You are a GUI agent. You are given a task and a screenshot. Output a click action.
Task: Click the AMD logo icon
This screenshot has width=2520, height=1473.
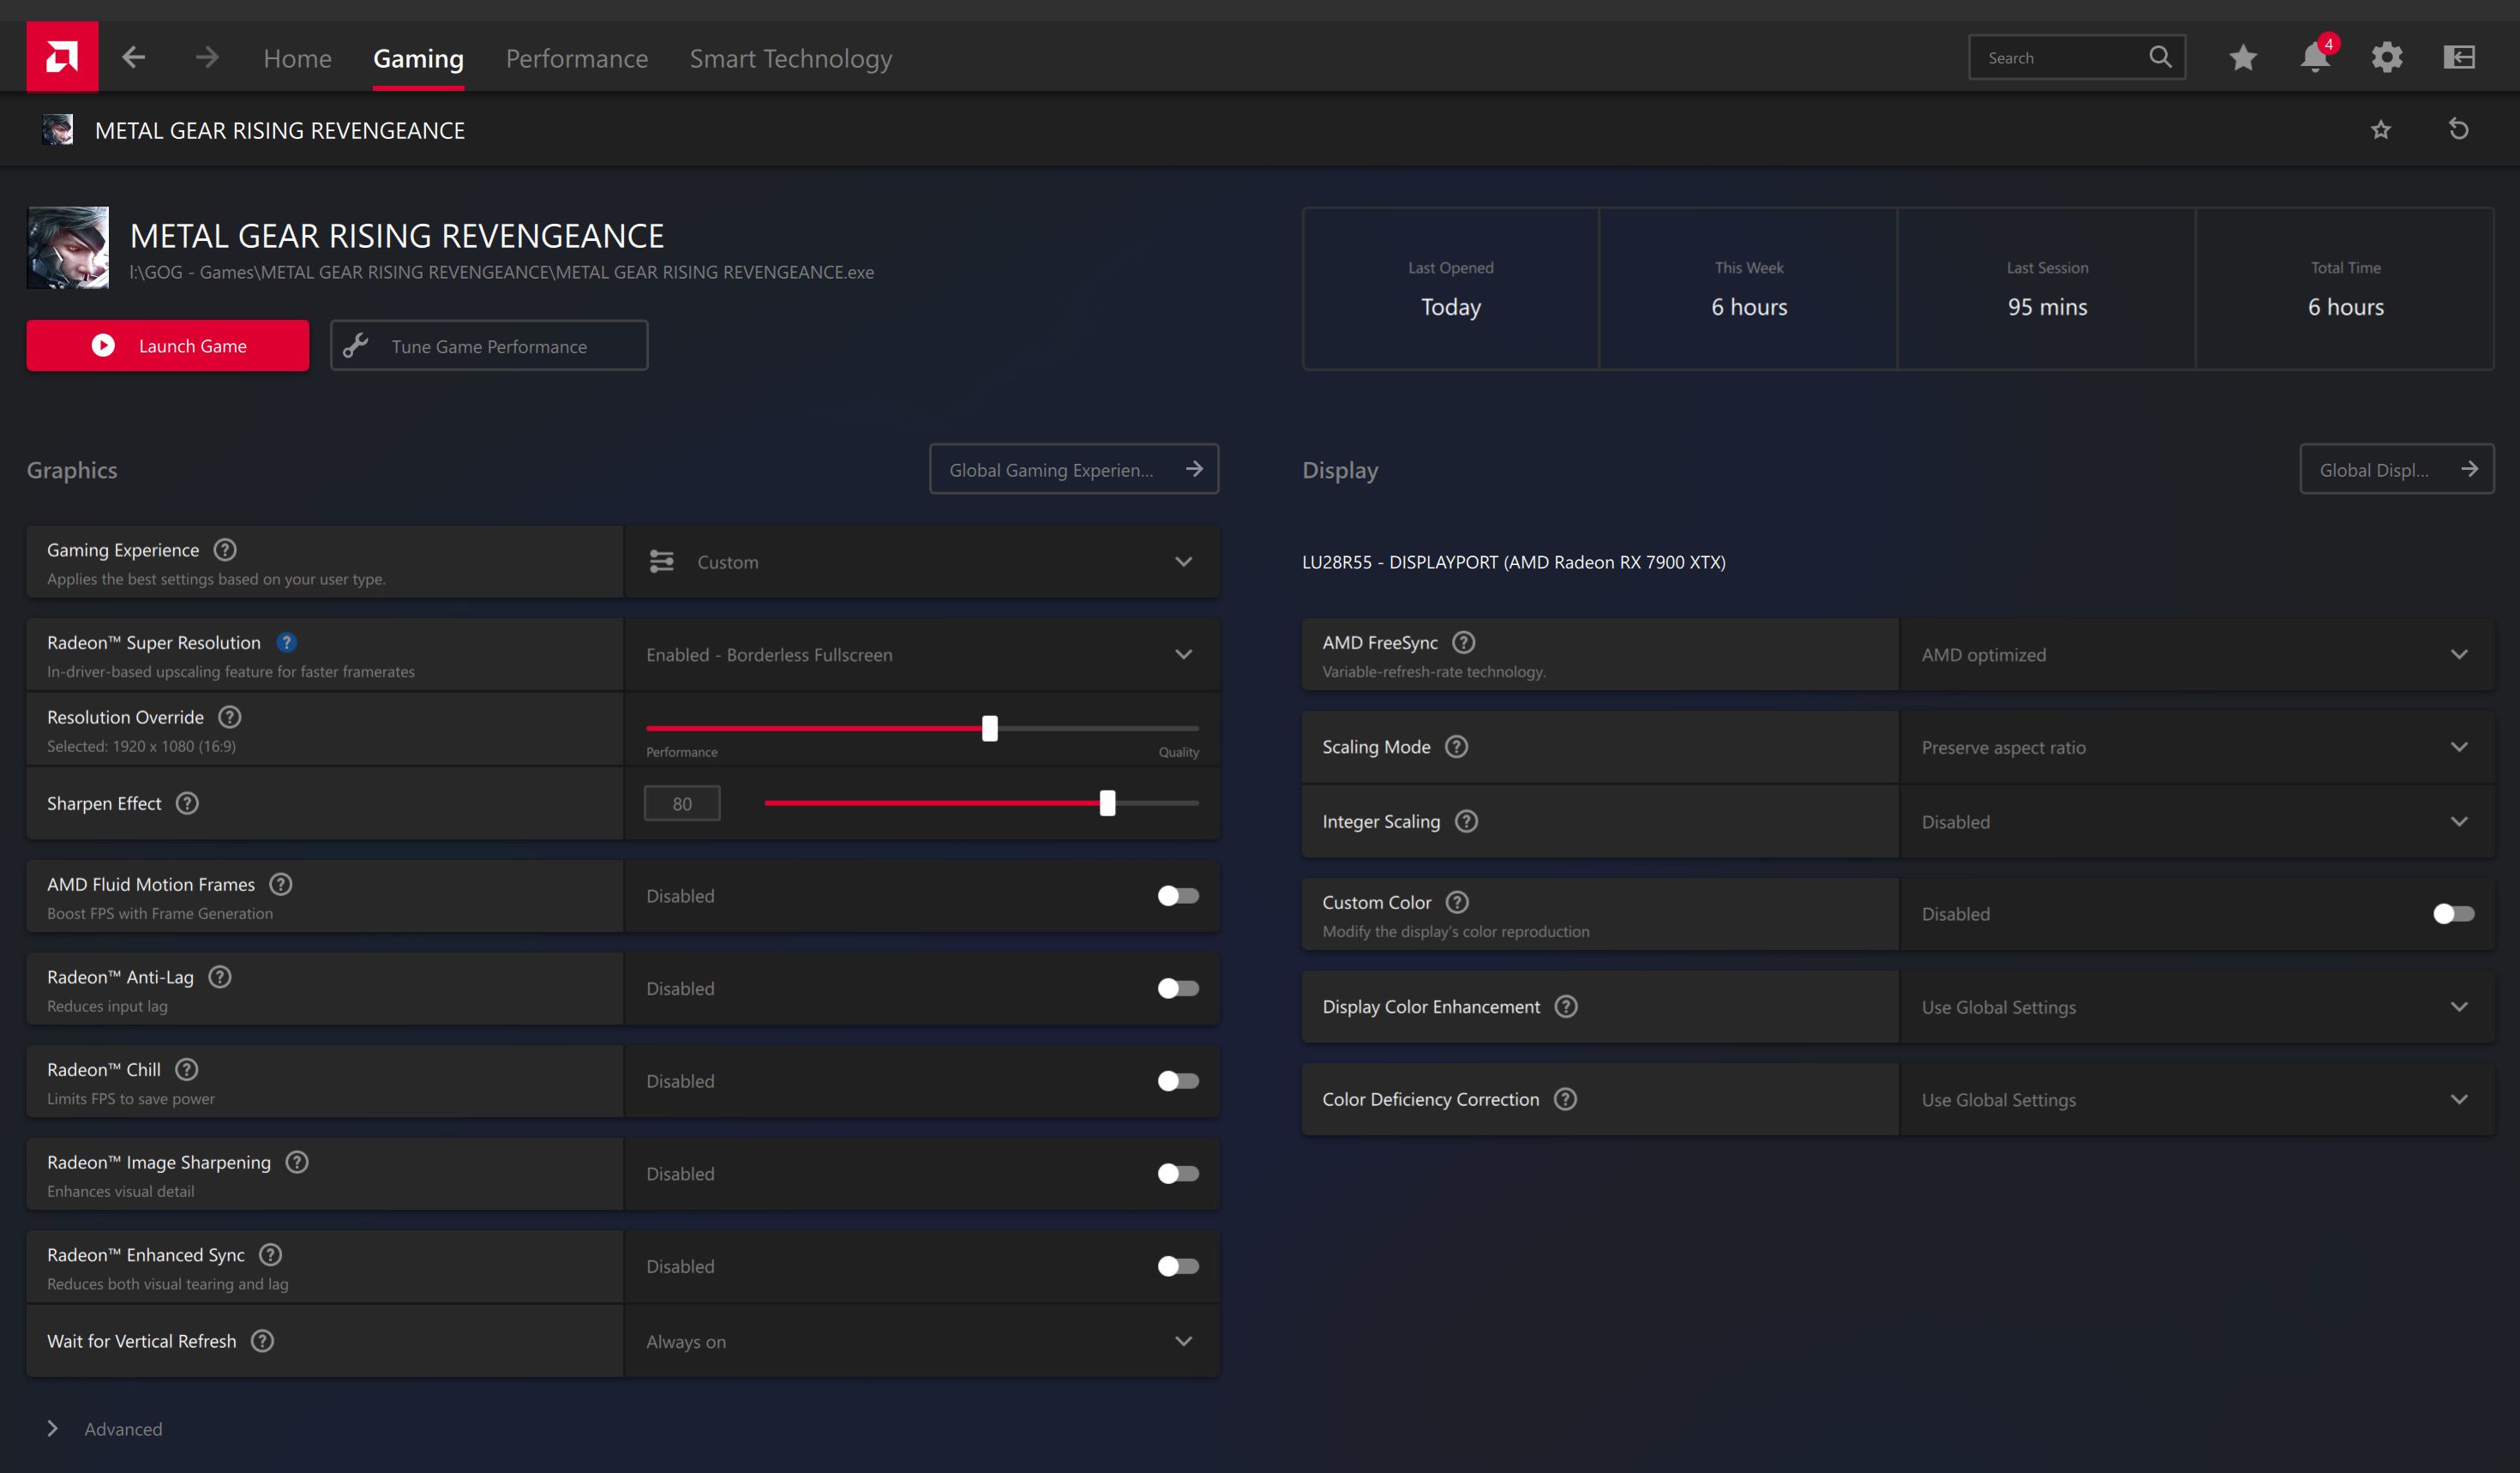coord(62,57)
